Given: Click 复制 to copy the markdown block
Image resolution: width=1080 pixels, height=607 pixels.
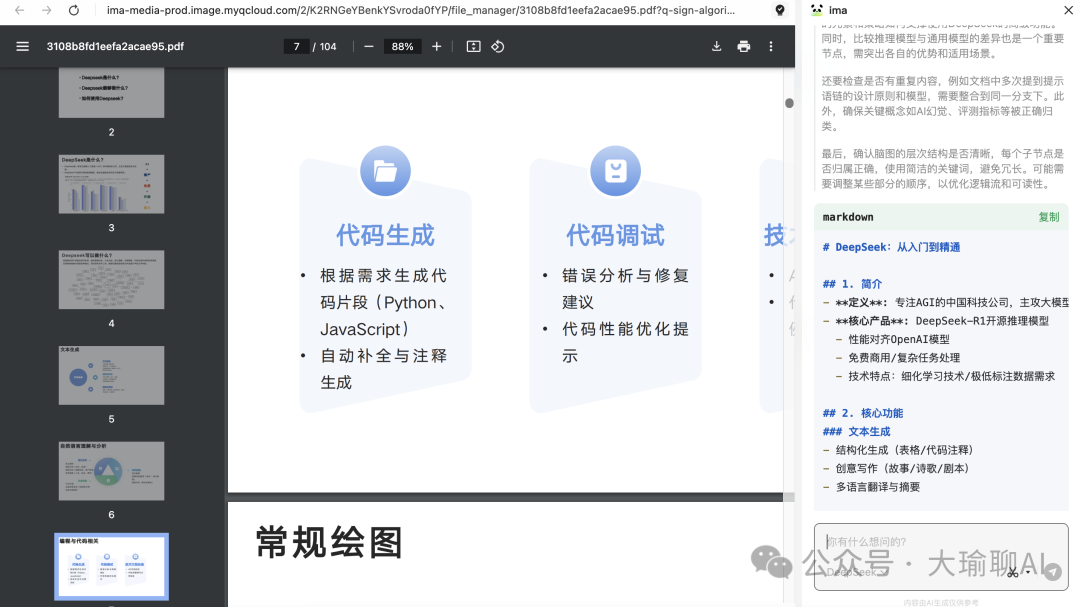Looking at the screenshot, I should pyautogui.click(x=1048, y=217).
